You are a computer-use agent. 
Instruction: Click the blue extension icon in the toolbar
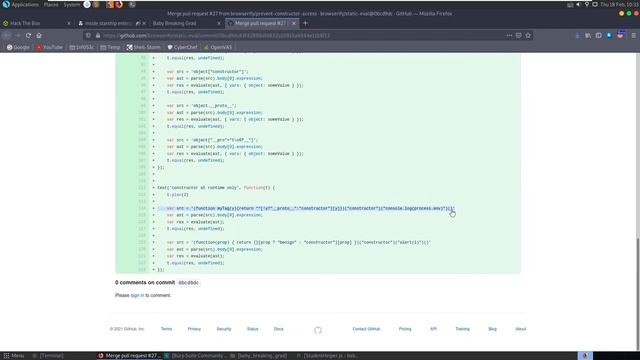click(609, 36)
